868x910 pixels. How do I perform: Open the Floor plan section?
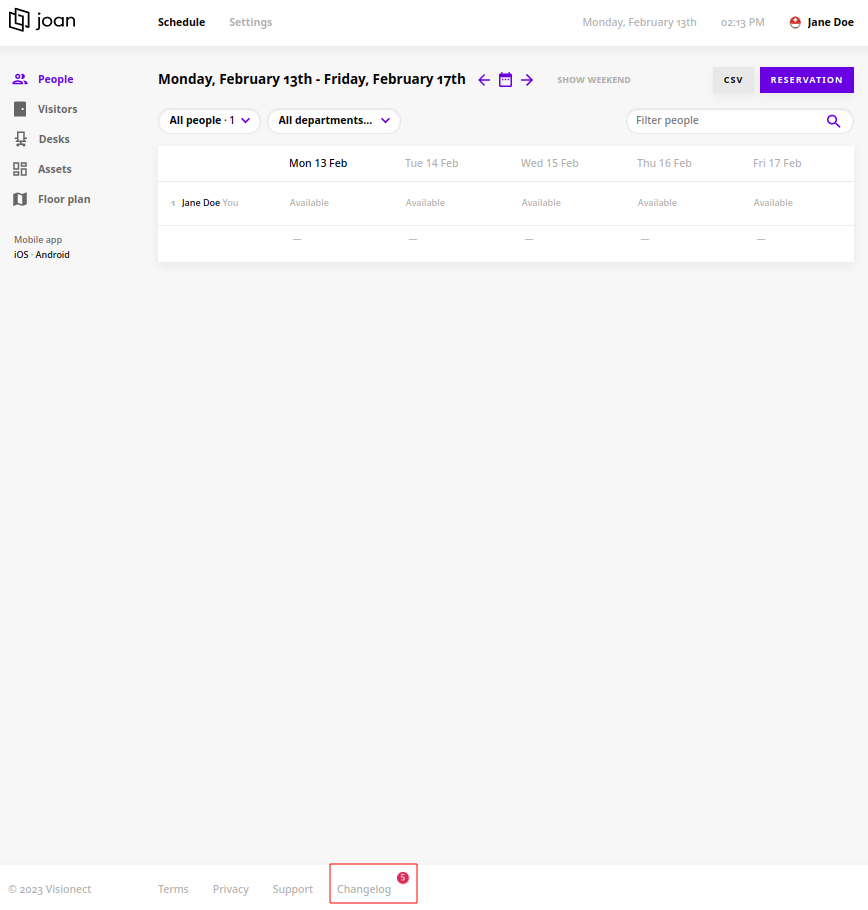coord(52,199)
